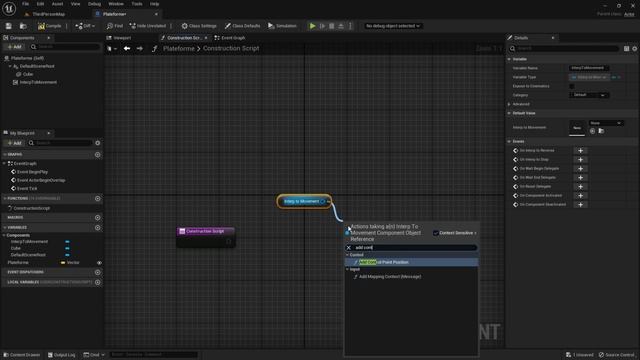The image size is (640, 360).
Task: Open play options three-dot menu
Action: (350, 26)
